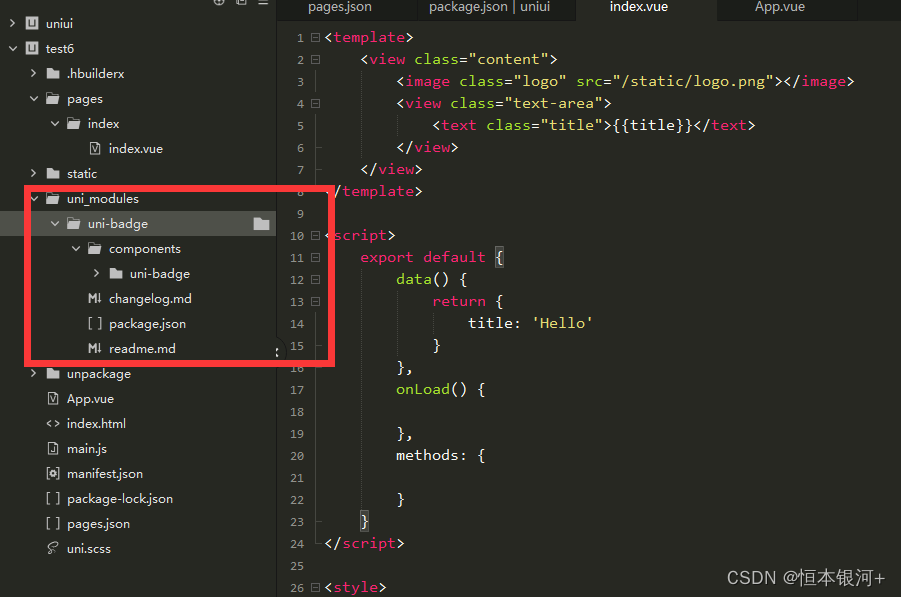Click the package-lock.json bracket icon
Viewport: 901px width, 597px height.
[x=53, y=499]
